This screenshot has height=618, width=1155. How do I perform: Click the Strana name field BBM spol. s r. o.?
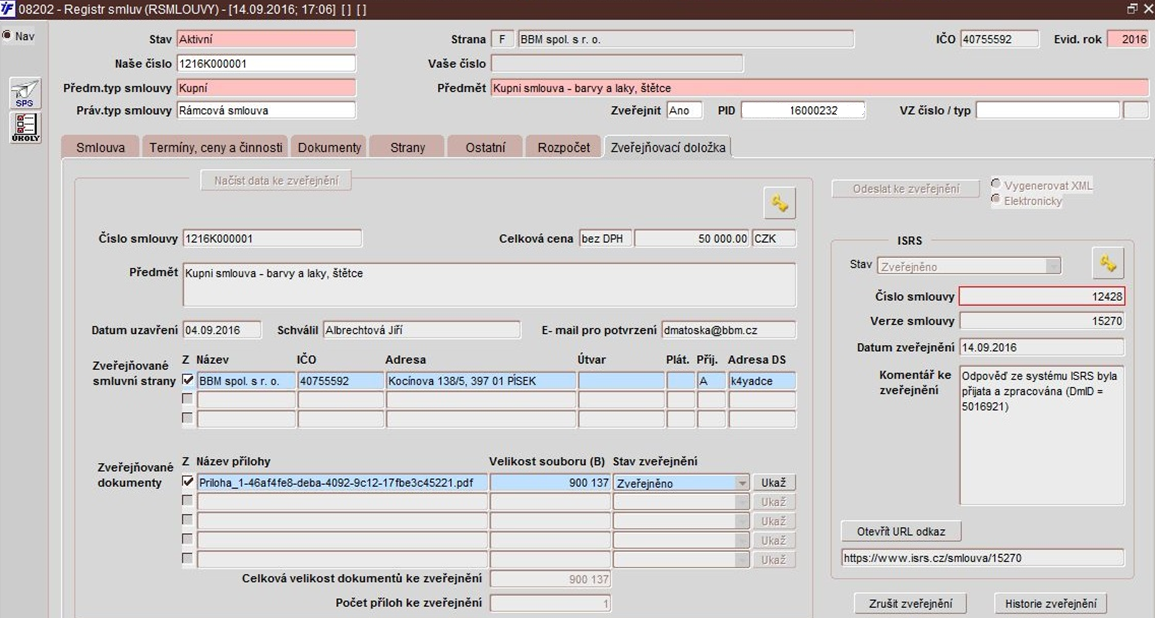686,39
